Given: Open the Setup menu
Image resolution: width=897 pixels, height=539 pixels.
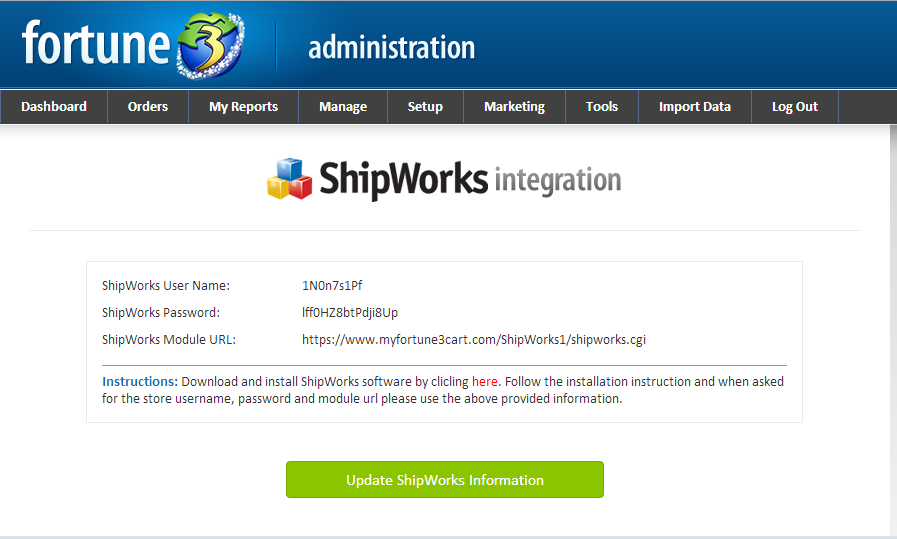Looking at the screenshot, I should tap(425, 106).
